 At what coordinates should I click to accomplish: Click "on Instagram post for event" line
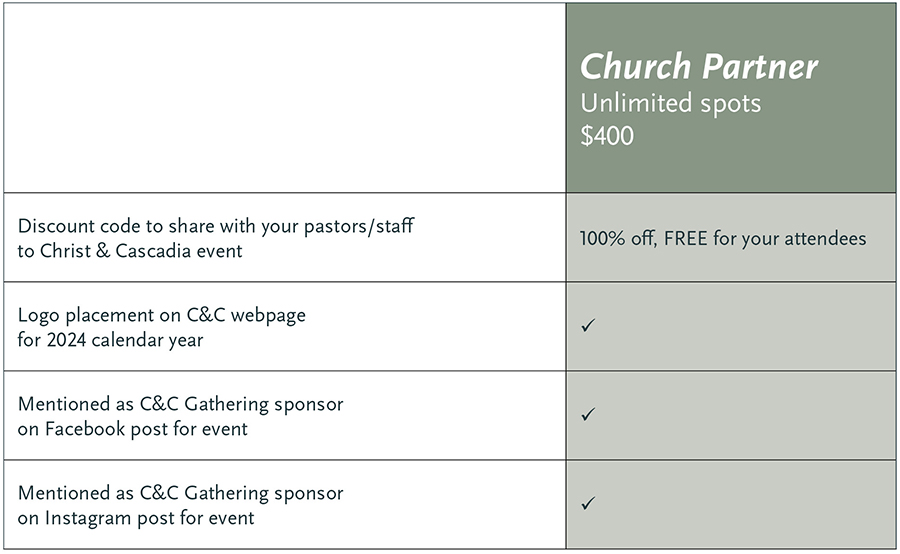(136, 518)
